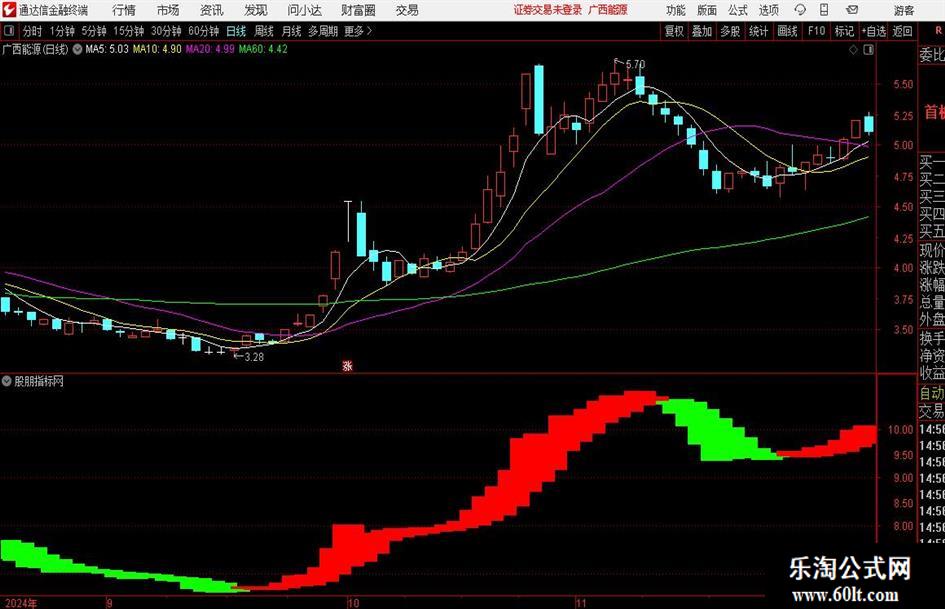Open the mobile phone icon in title bar
Image resolution: width=945 pixels, height=609 pixels.
tap(824, 10)
